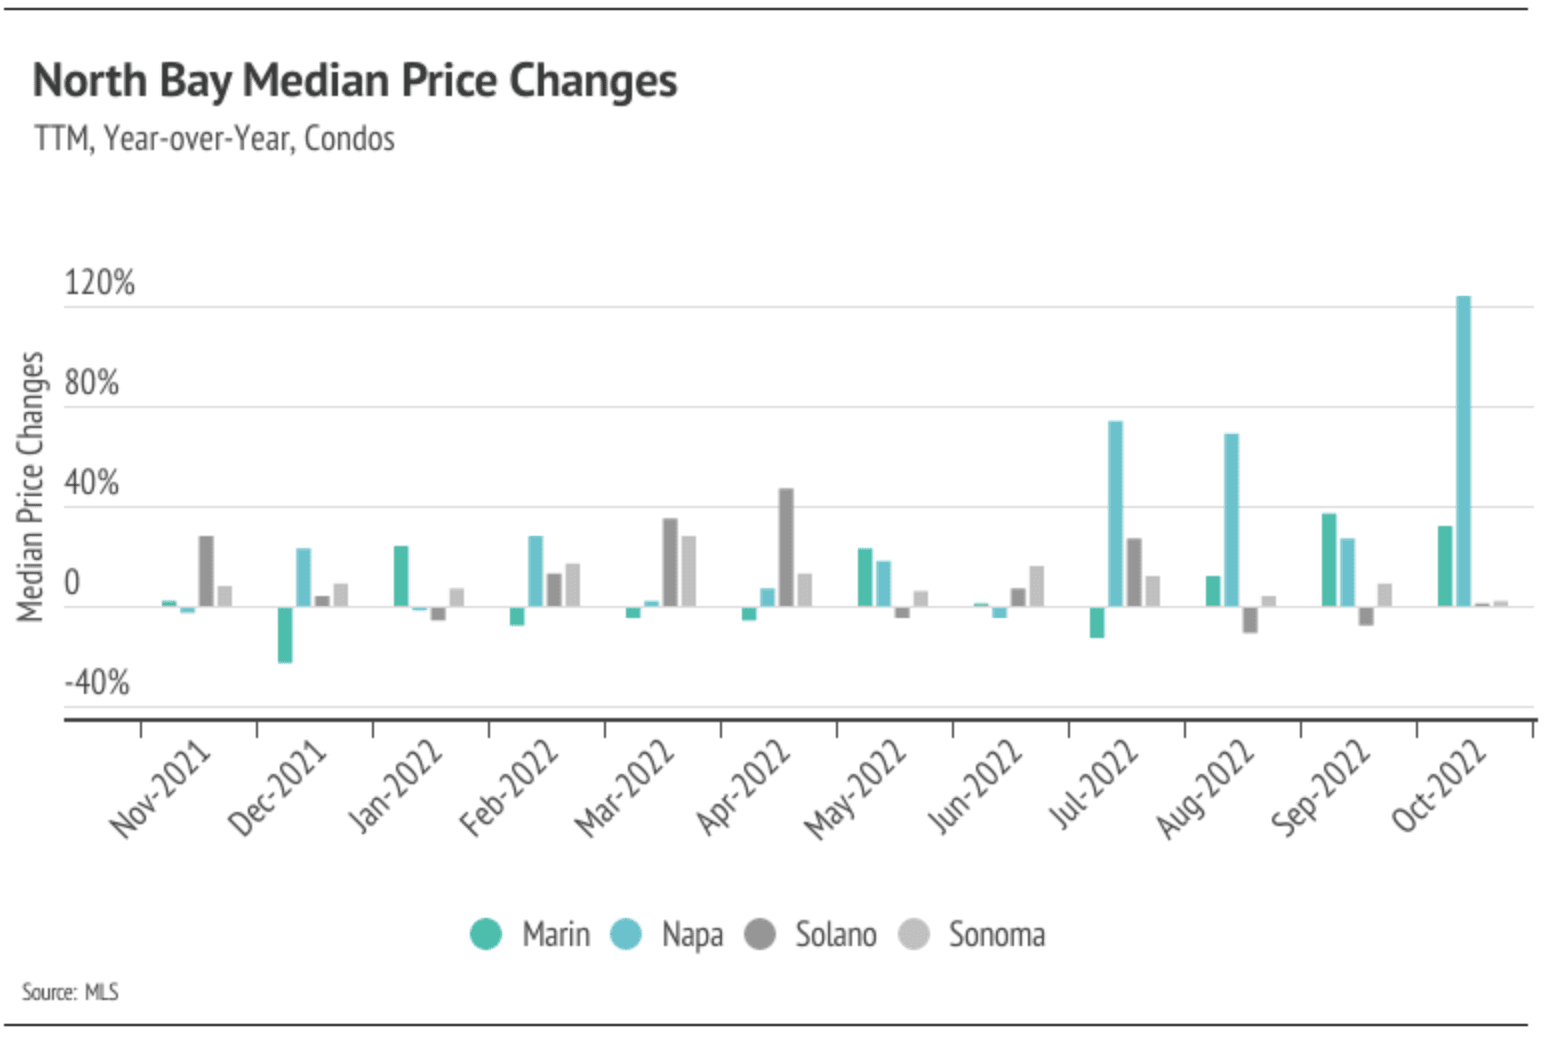Click the Source: MLS text
Screen dimensions: 1556x1042
pos(70,992)
